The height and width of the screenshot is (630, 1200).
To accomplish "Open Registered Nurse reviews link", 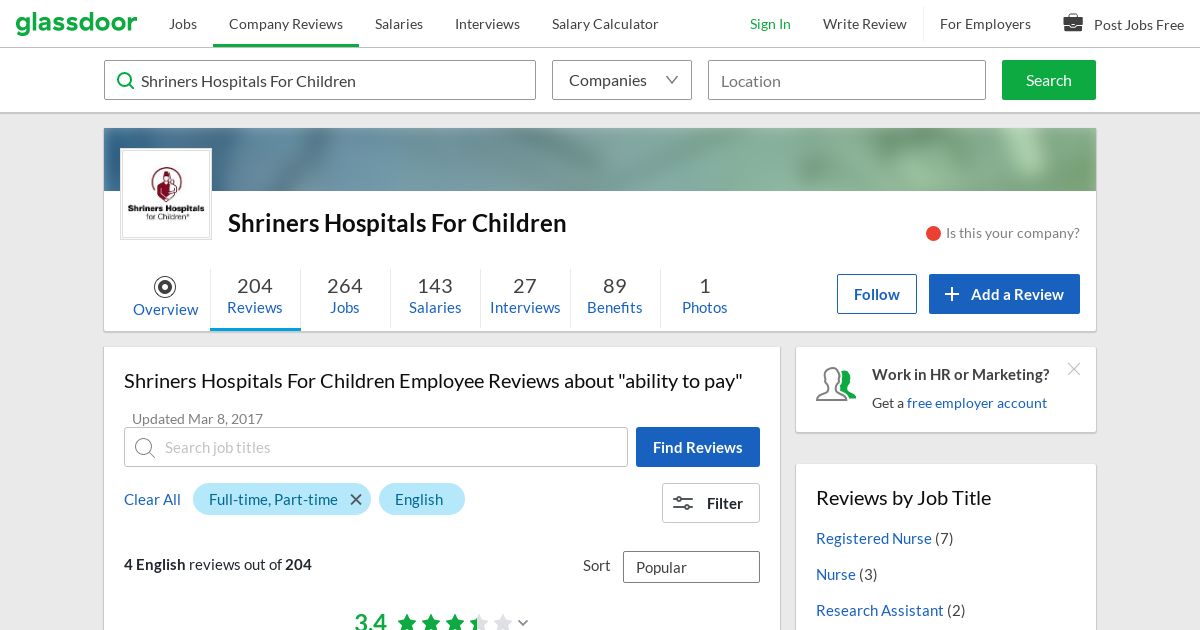I will 874,538.
